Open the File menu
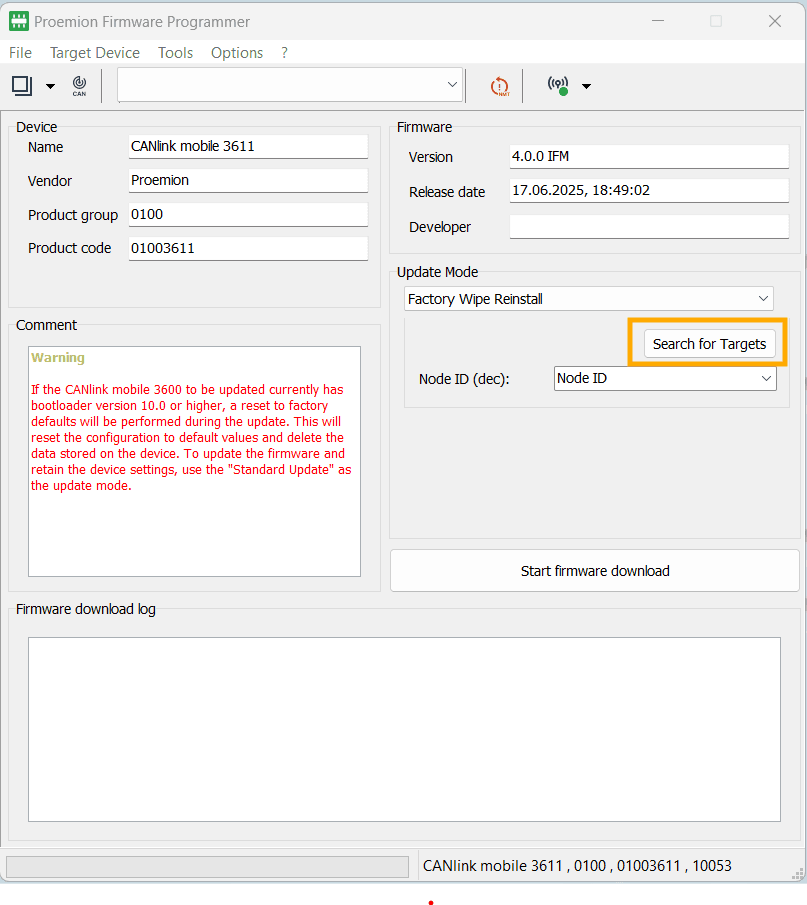This screenshot has width=807, height=905. click(x=20, y=52)
